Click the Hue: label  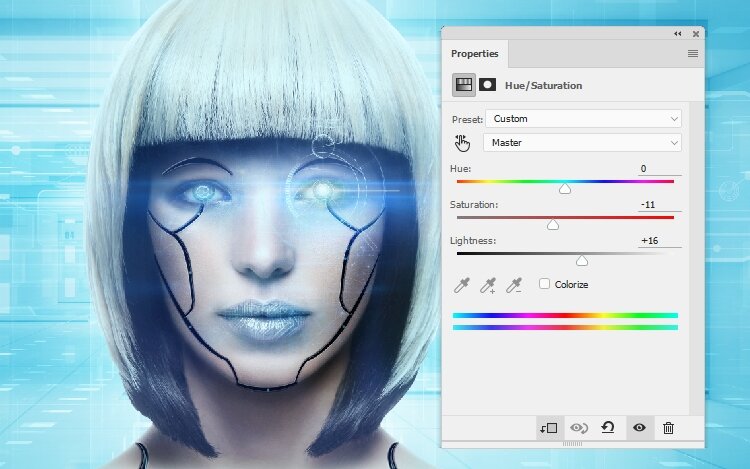tap(460, 169)
